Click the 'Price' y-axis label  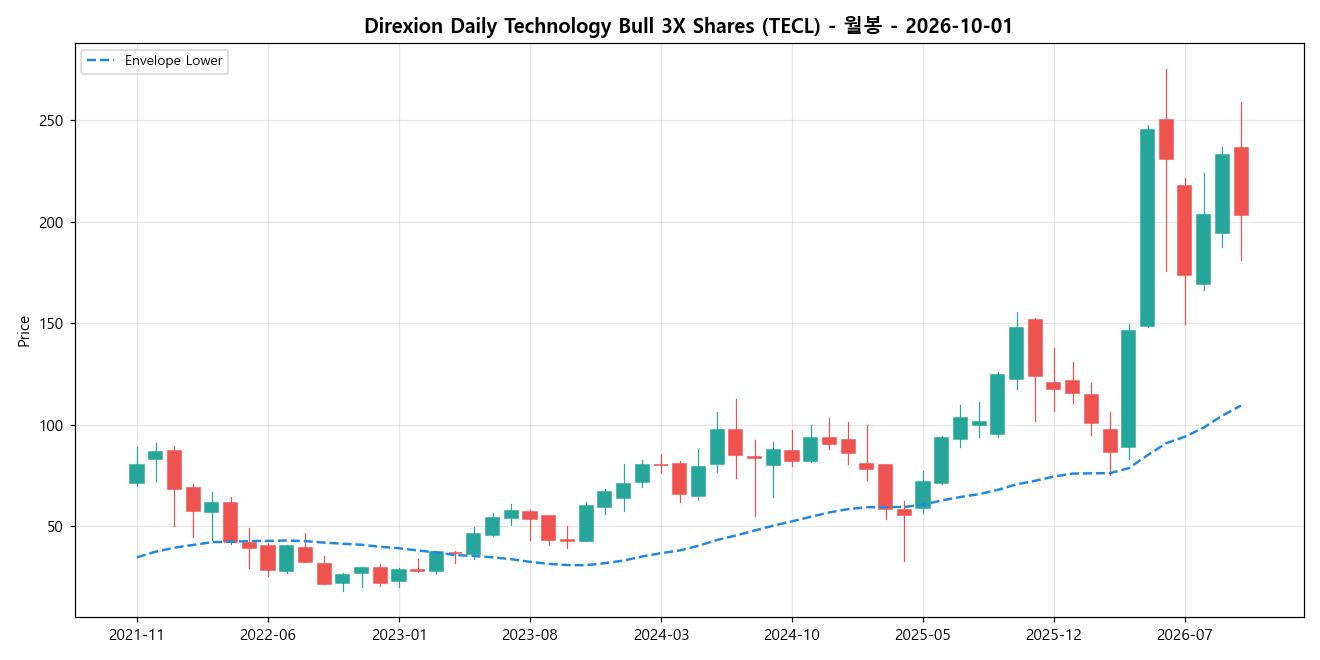pyautogui.click(x=23, y=331)
